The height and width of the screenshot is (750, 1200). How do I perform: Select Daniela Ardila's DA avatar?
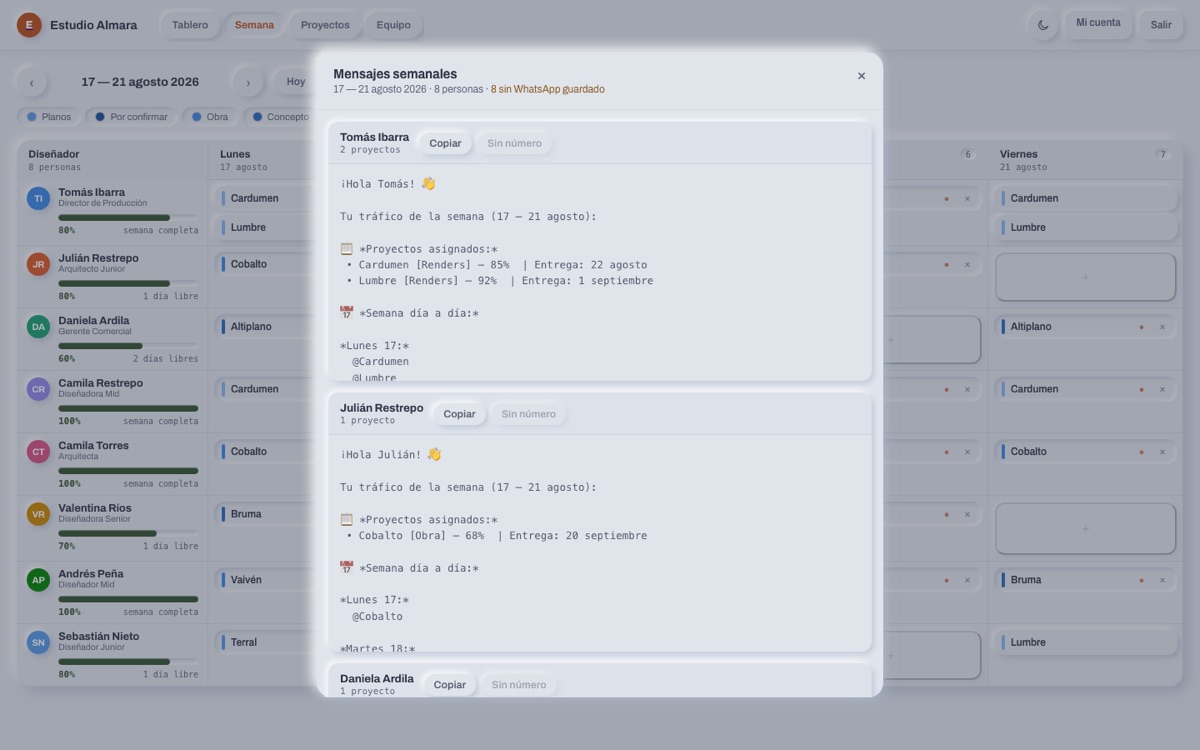click(x=38, y=326)
